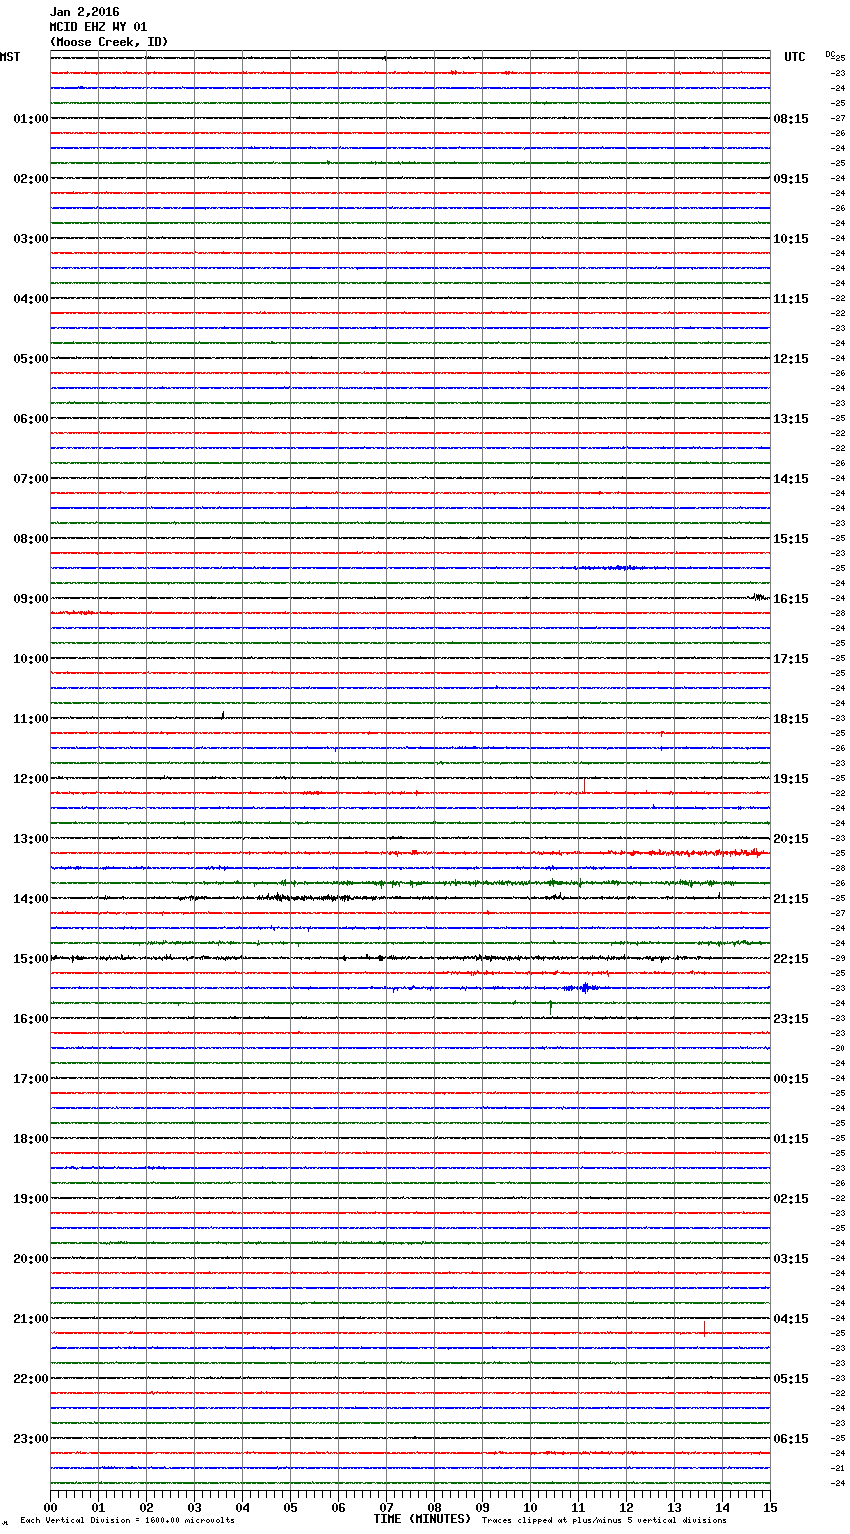
Task: Click the 03:15 UTC time label
Action: point(791,1259)
